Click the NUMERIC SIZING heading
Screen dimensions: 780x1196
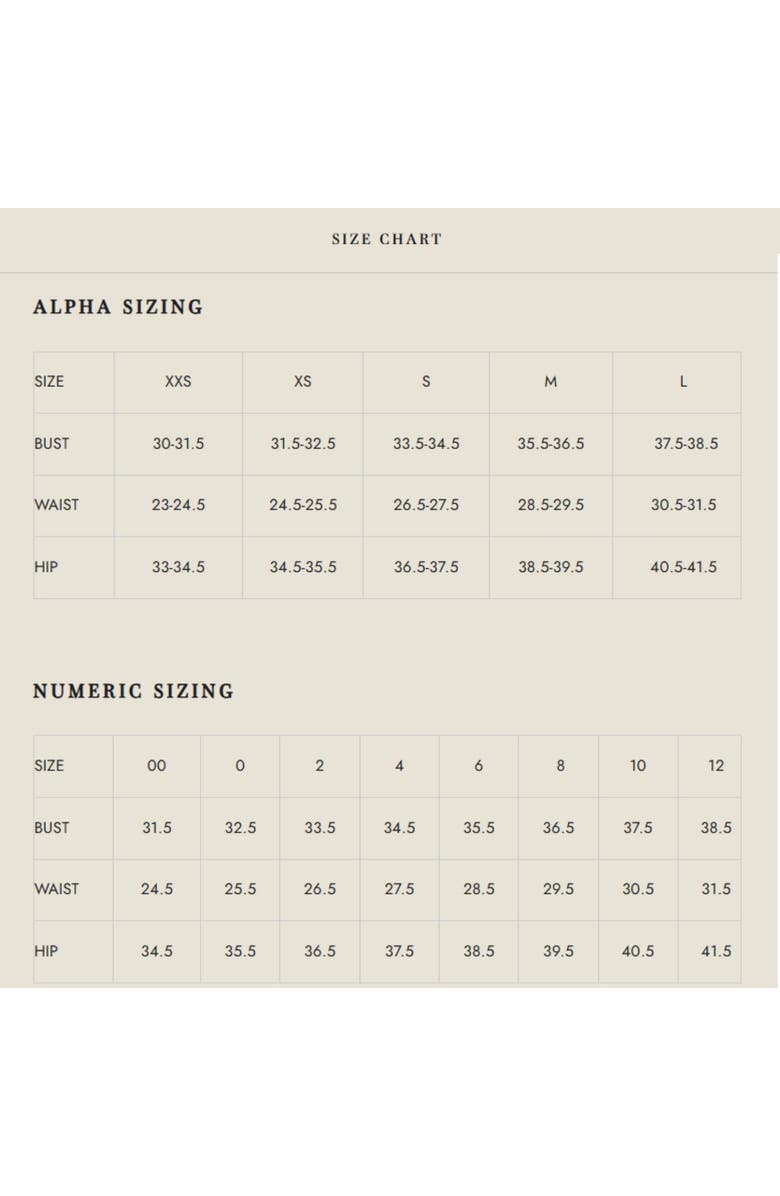coord(133,691)
